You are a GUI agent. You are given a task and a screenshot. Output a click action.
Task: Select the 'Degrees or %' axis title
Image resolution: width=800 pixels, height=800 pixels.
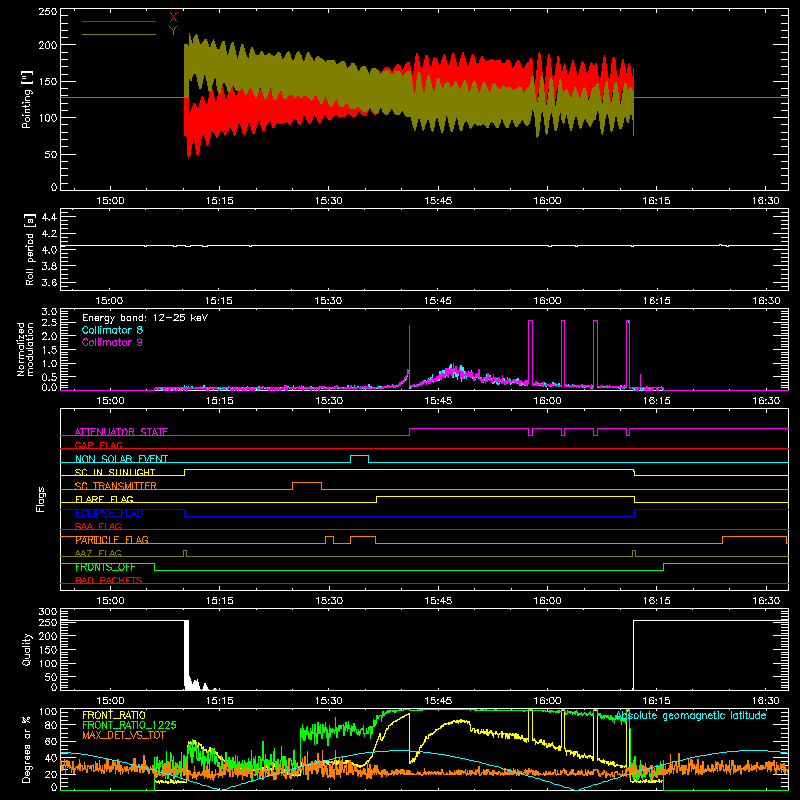[x=27, y=749]
